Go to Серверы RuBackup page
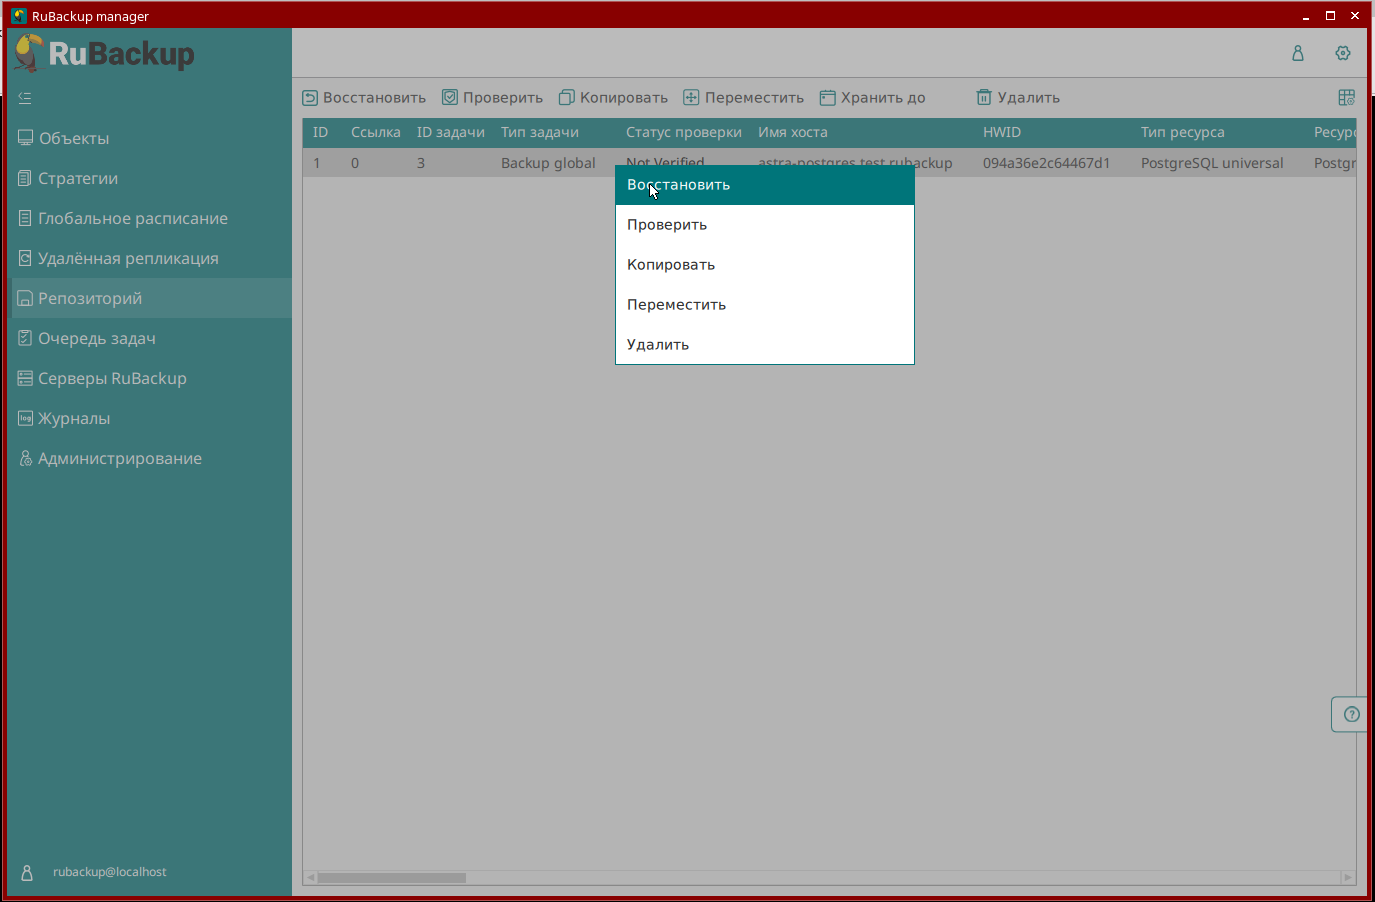Image resolution: width=1375 pixels, height=902 pixels. (150, 378)
